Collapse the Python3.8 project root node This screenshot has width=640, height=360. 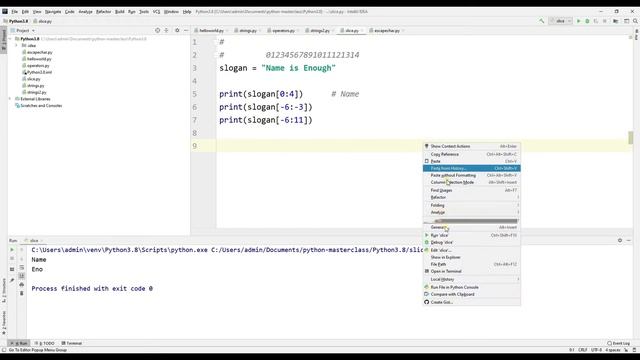point(10,39)
